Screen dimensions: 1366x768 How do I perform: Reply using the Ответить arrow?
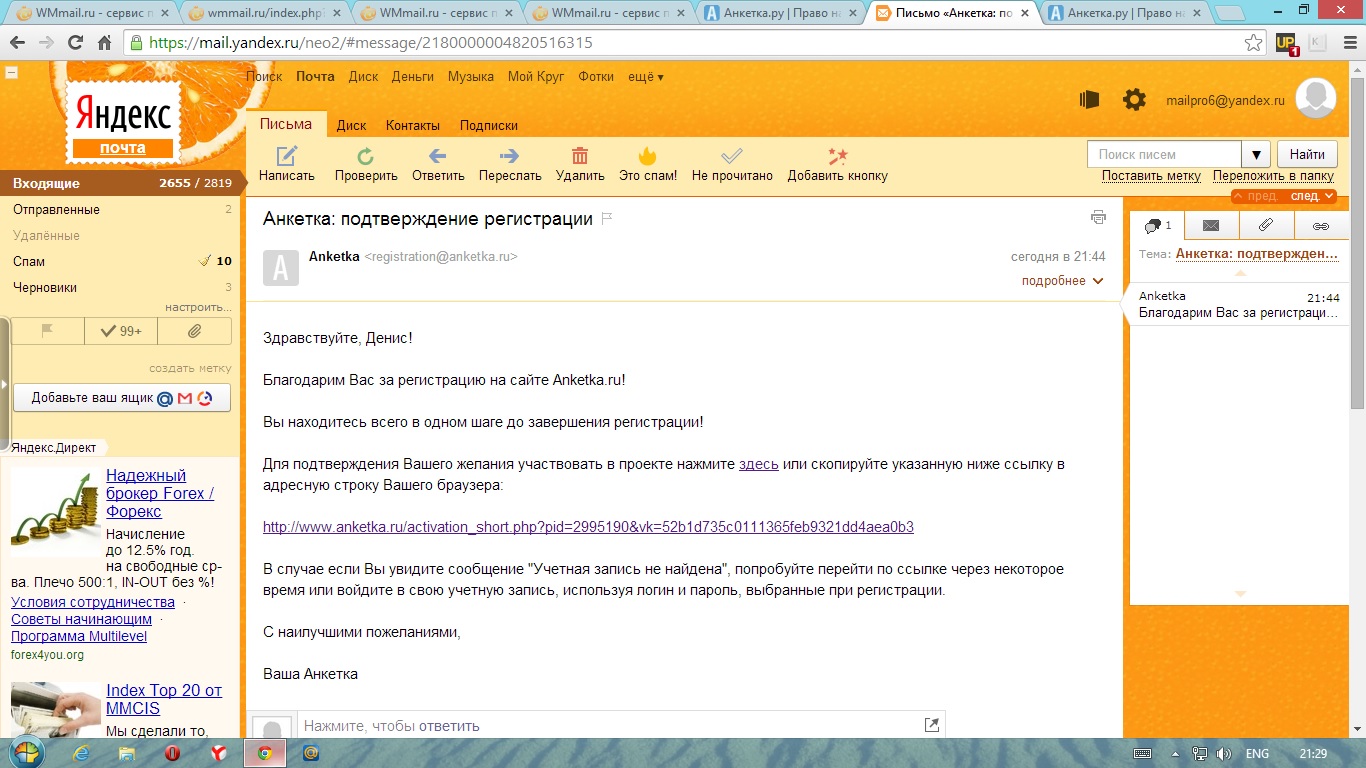pos(437,156)
